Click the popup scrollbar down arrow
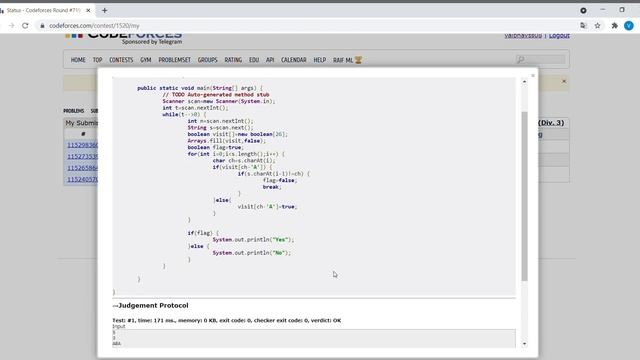Image resolution: width=640 pixels, height=360 pixels. tap(524, 344)
